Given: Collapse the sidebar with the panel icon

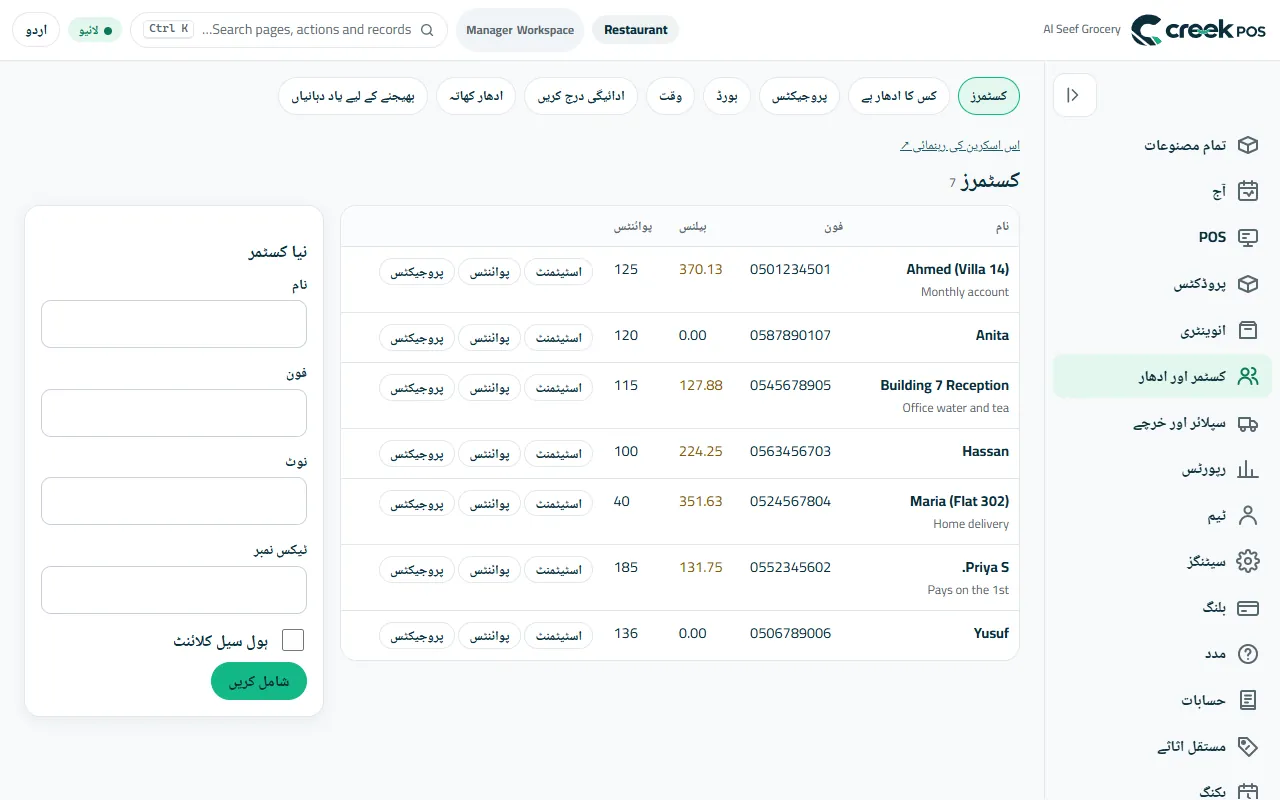Looking at the screenshot, I should pyautogui.click(x=1074, y=95).
